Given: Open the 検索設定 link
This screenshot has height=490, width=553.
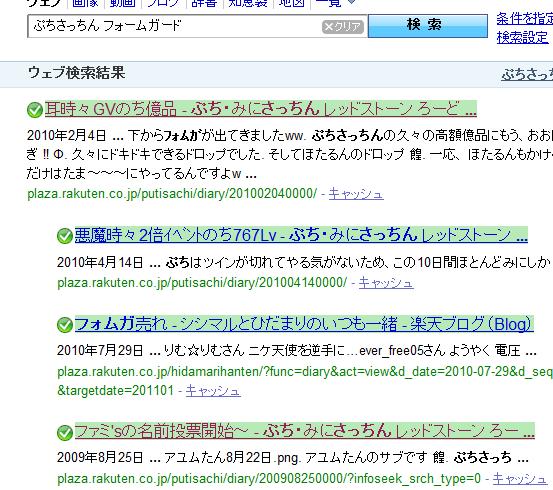Looking at the screenshot, I should click(x=522, y=37).
